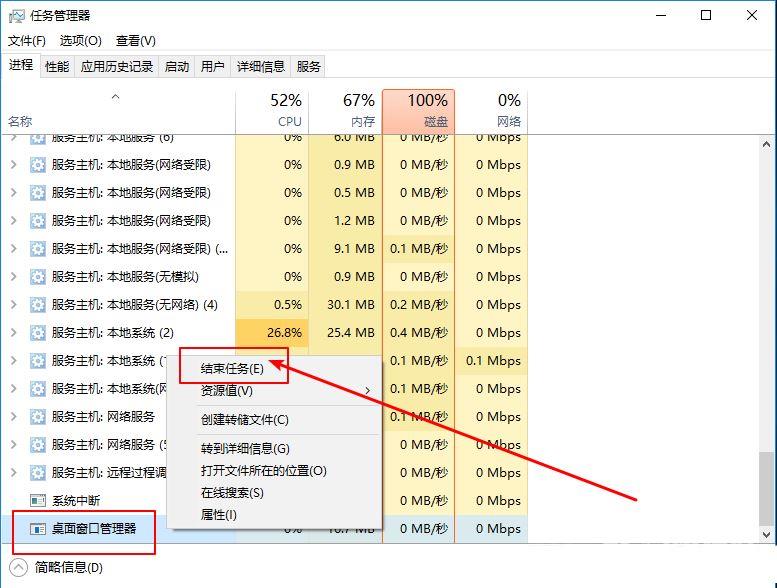The image size is (777, 588).
Task: Click gear icon of 本地系统 row with 0.1 Mbps
Action: 38,361
